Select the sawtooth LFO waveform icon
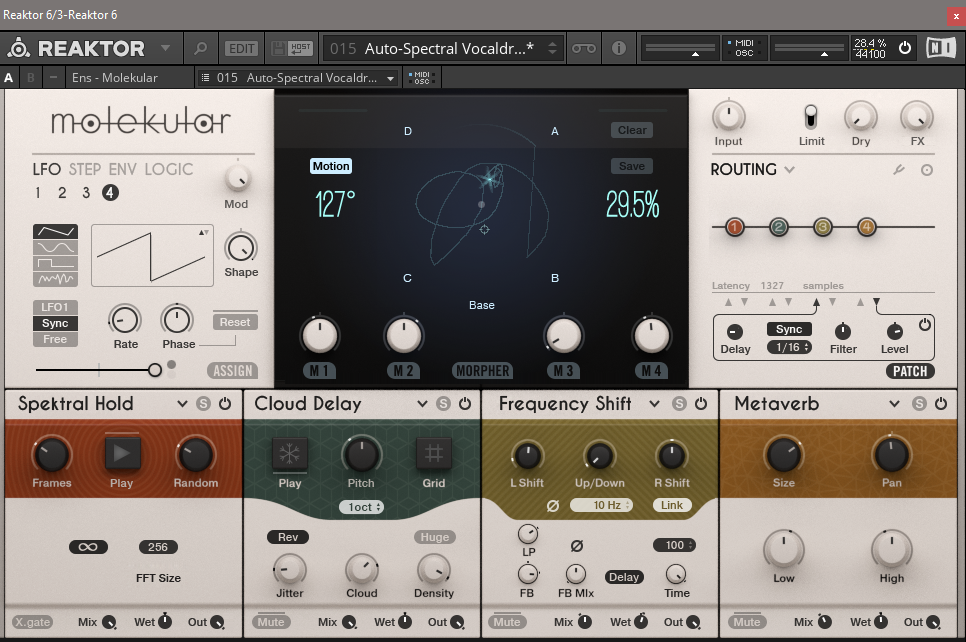The width and height of the screenshot is (966, 642). click(55, 231)
